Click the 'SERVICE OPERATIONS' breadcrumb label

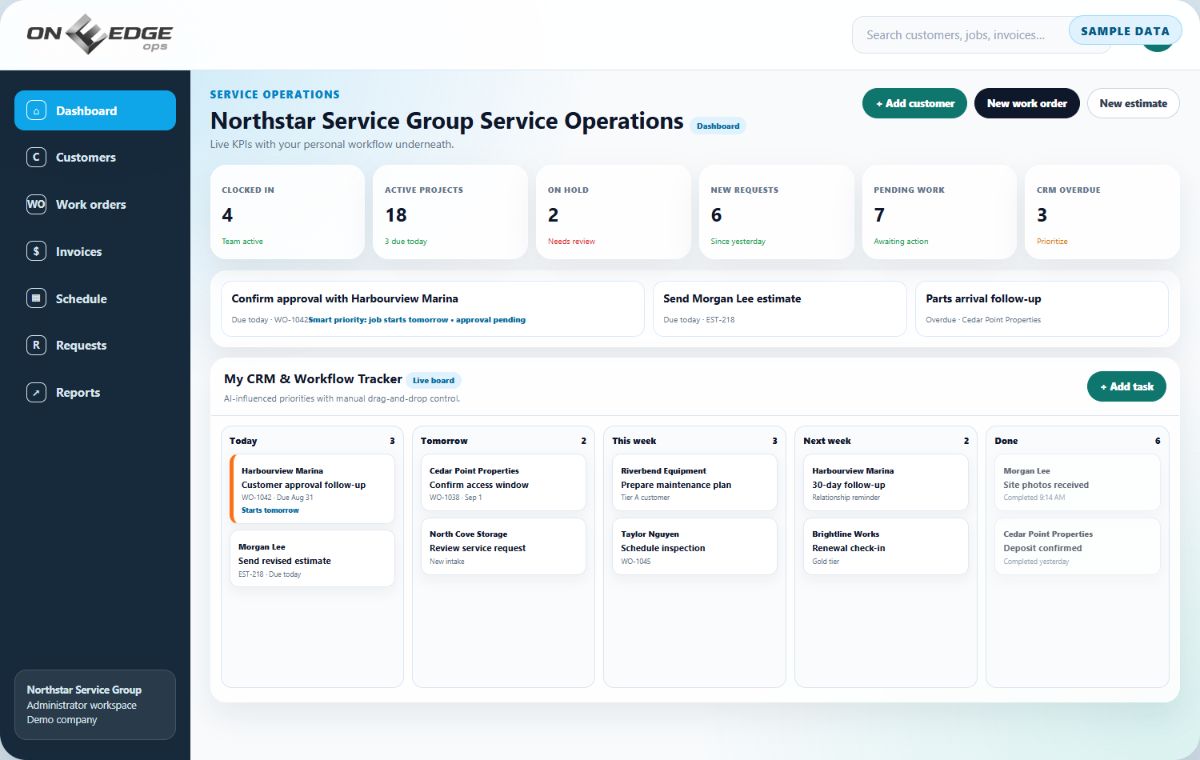(275, 94)
